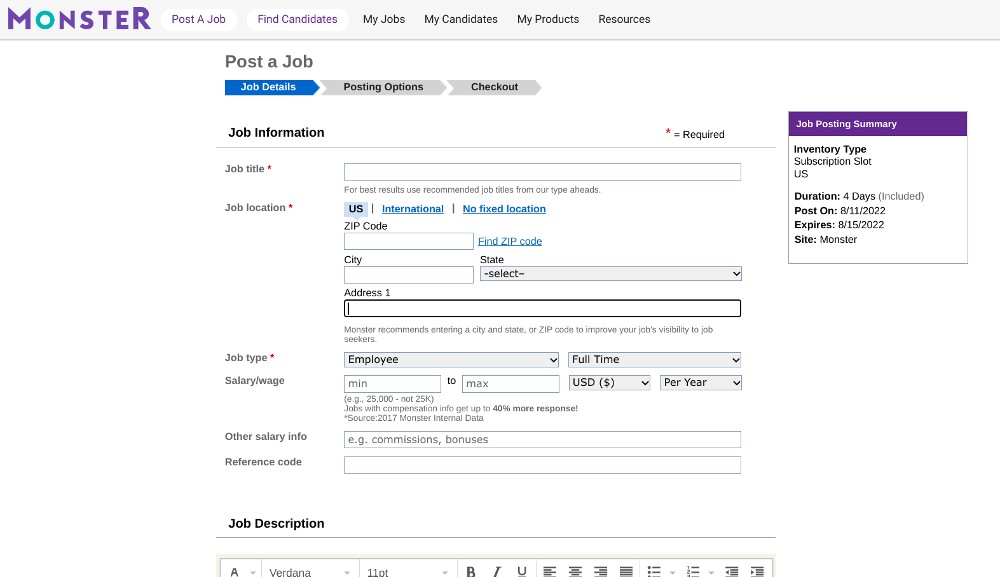Toggle bold formatting in the editor
The width and height of the screenshot is (1000, 577).
pyautogui.click(x=471, y=571)
